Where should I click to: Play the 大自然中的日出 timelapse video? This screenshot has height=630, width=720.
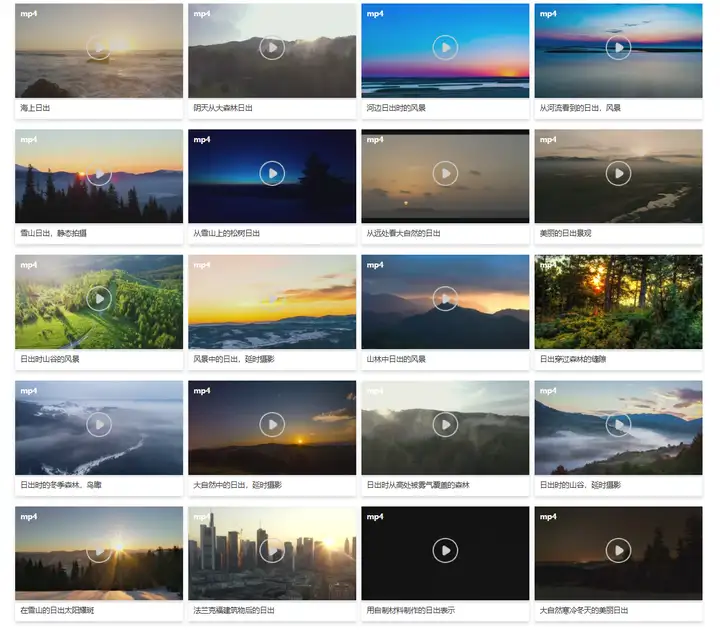[272, 424]
